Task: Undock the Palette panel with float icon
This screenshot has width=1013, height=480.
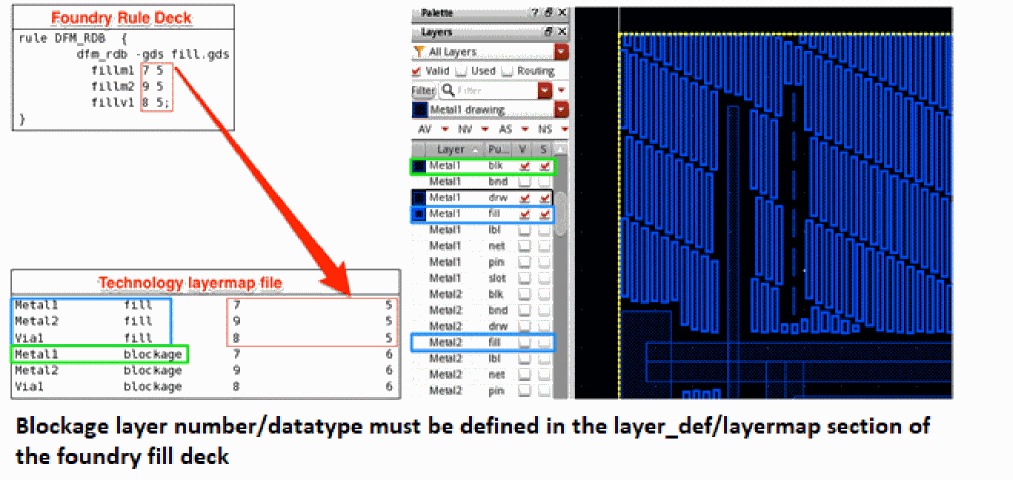Action: coord(548,12)
